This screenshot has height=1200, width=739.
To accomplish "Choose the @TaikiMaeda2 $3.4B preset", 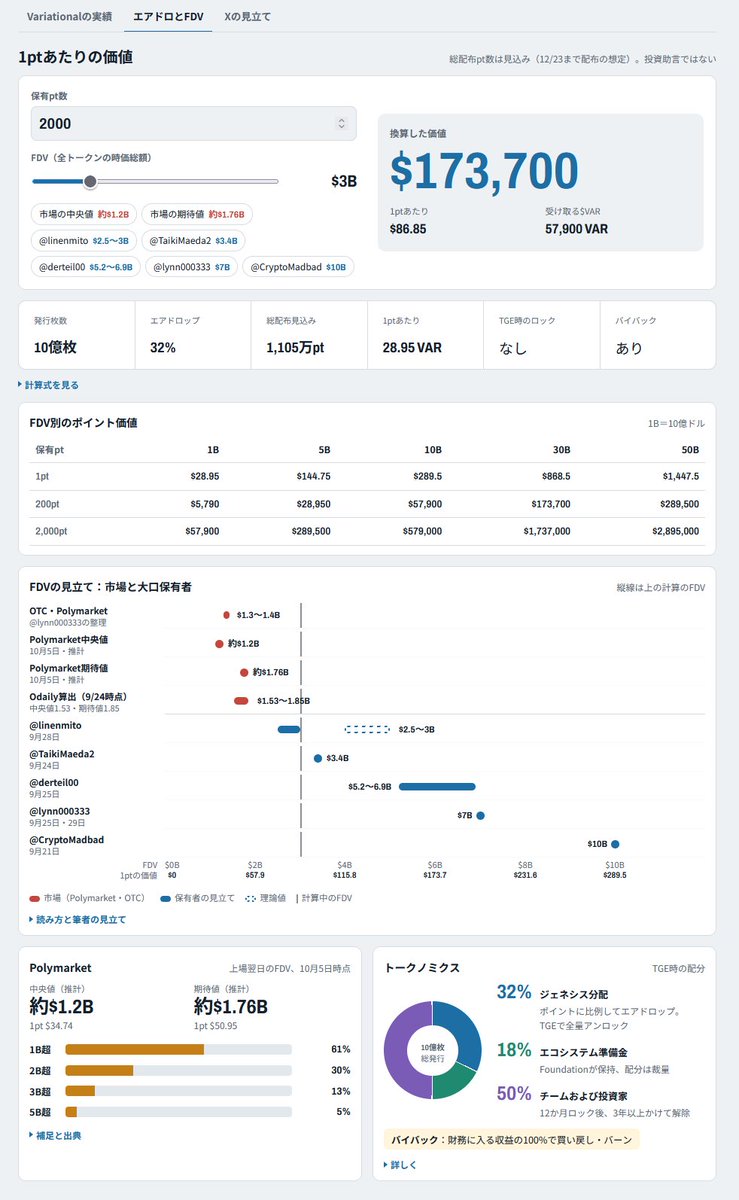I will coord(193,240).
